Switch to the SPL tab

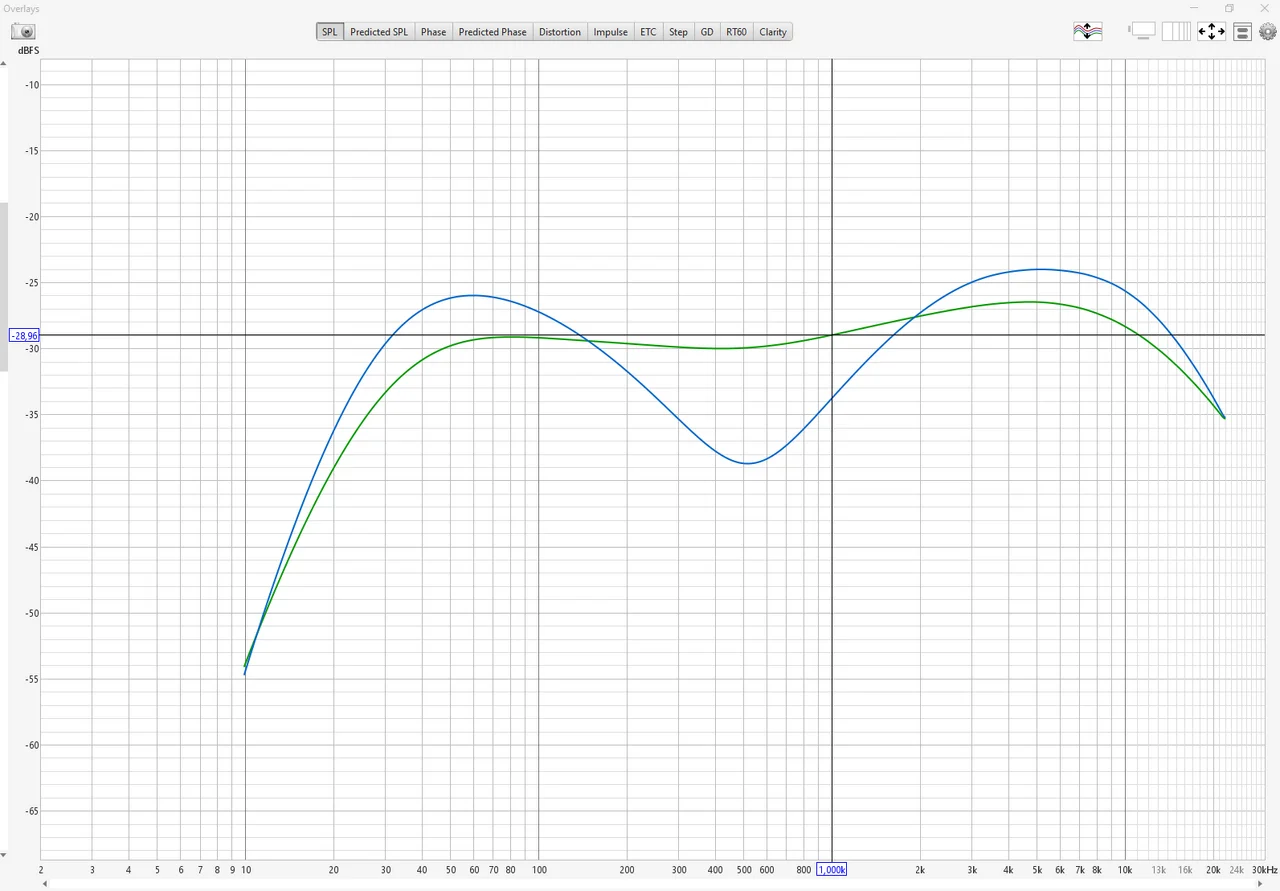point(329,32)
